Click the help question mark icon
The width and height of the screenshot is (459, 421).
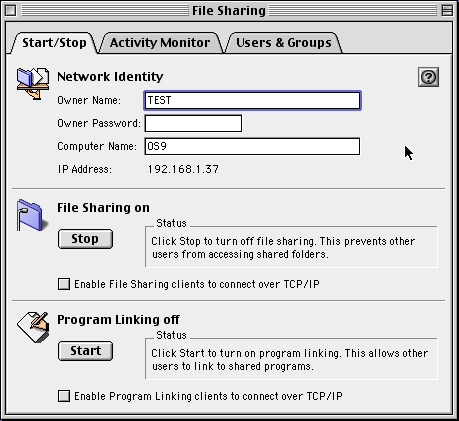pos(428,77)
